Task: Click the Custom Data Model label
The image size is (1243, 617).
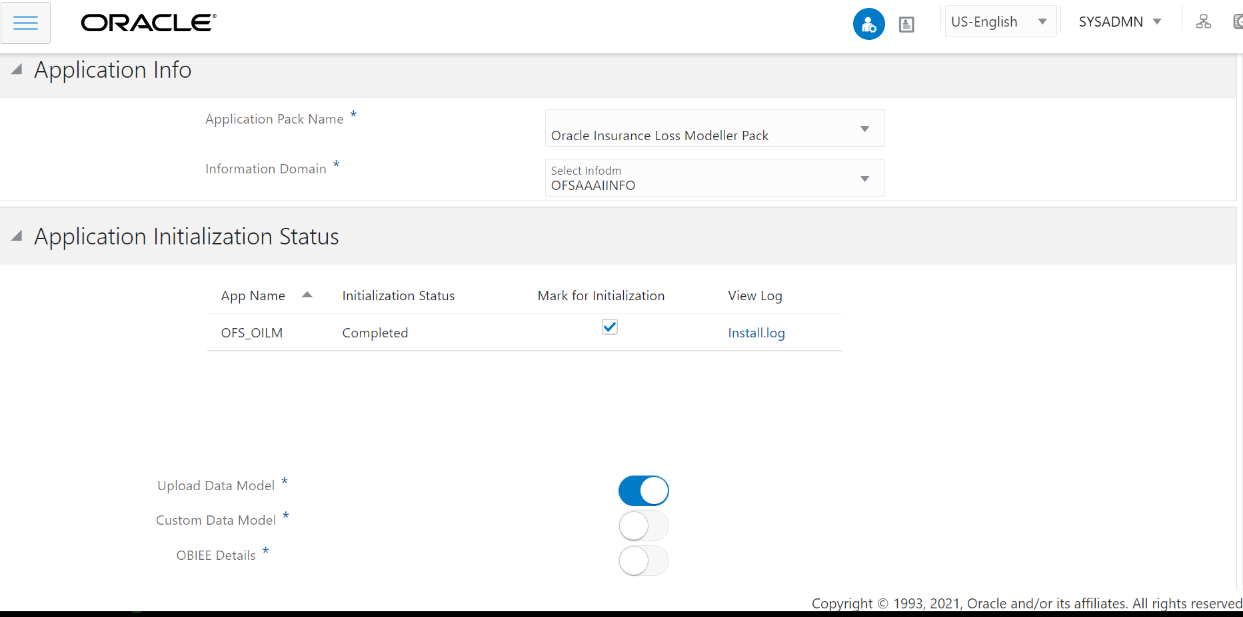Action: pyautogui.click(x=216, y=521)
